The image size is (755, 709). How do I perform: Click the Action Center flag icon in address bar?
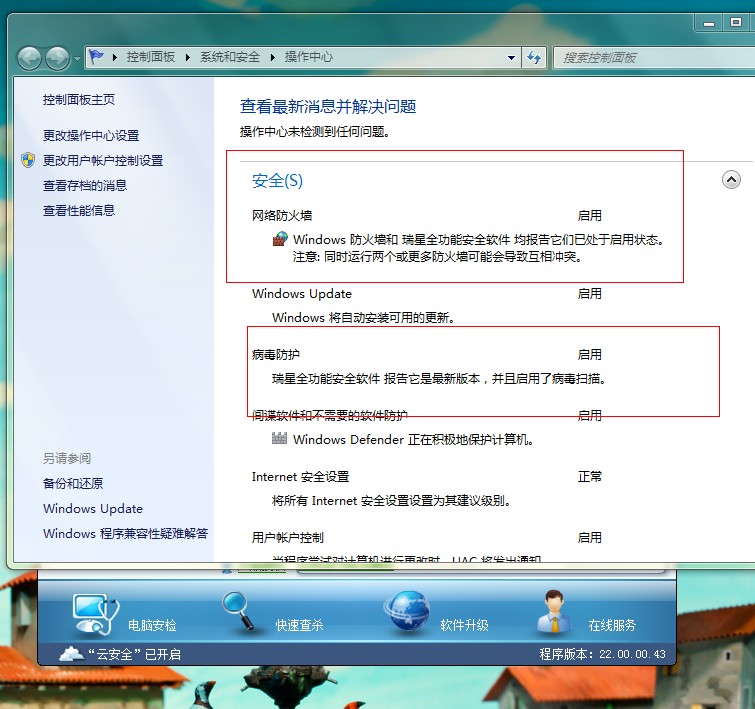pos(96,57)
